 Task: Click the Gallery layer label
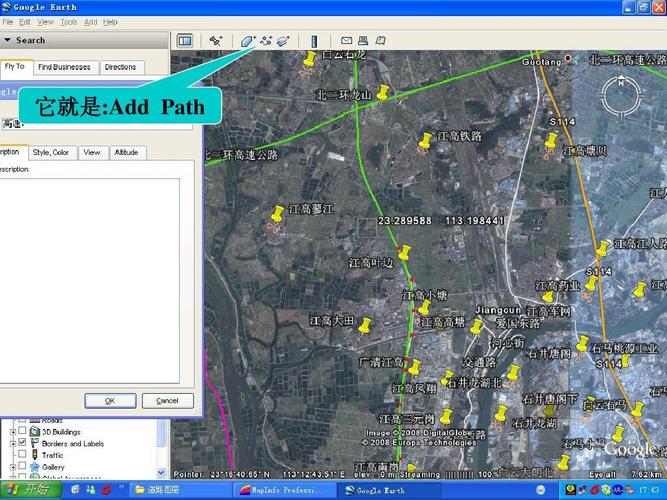point(53,467)
